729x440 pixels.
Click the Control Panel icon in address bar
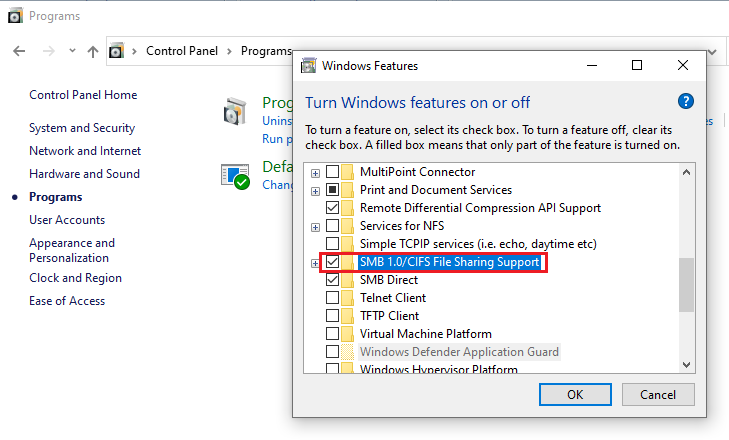117,50
